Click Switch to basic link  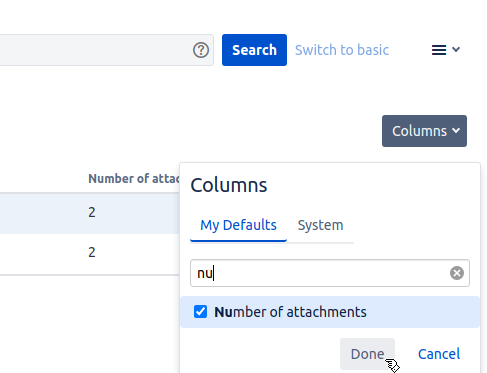(342, 50)
